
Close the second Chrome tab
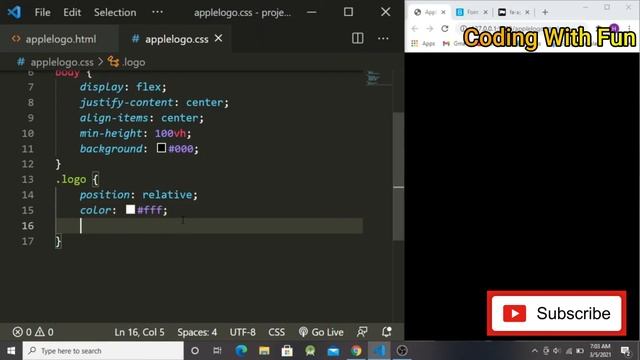(485, 12)
